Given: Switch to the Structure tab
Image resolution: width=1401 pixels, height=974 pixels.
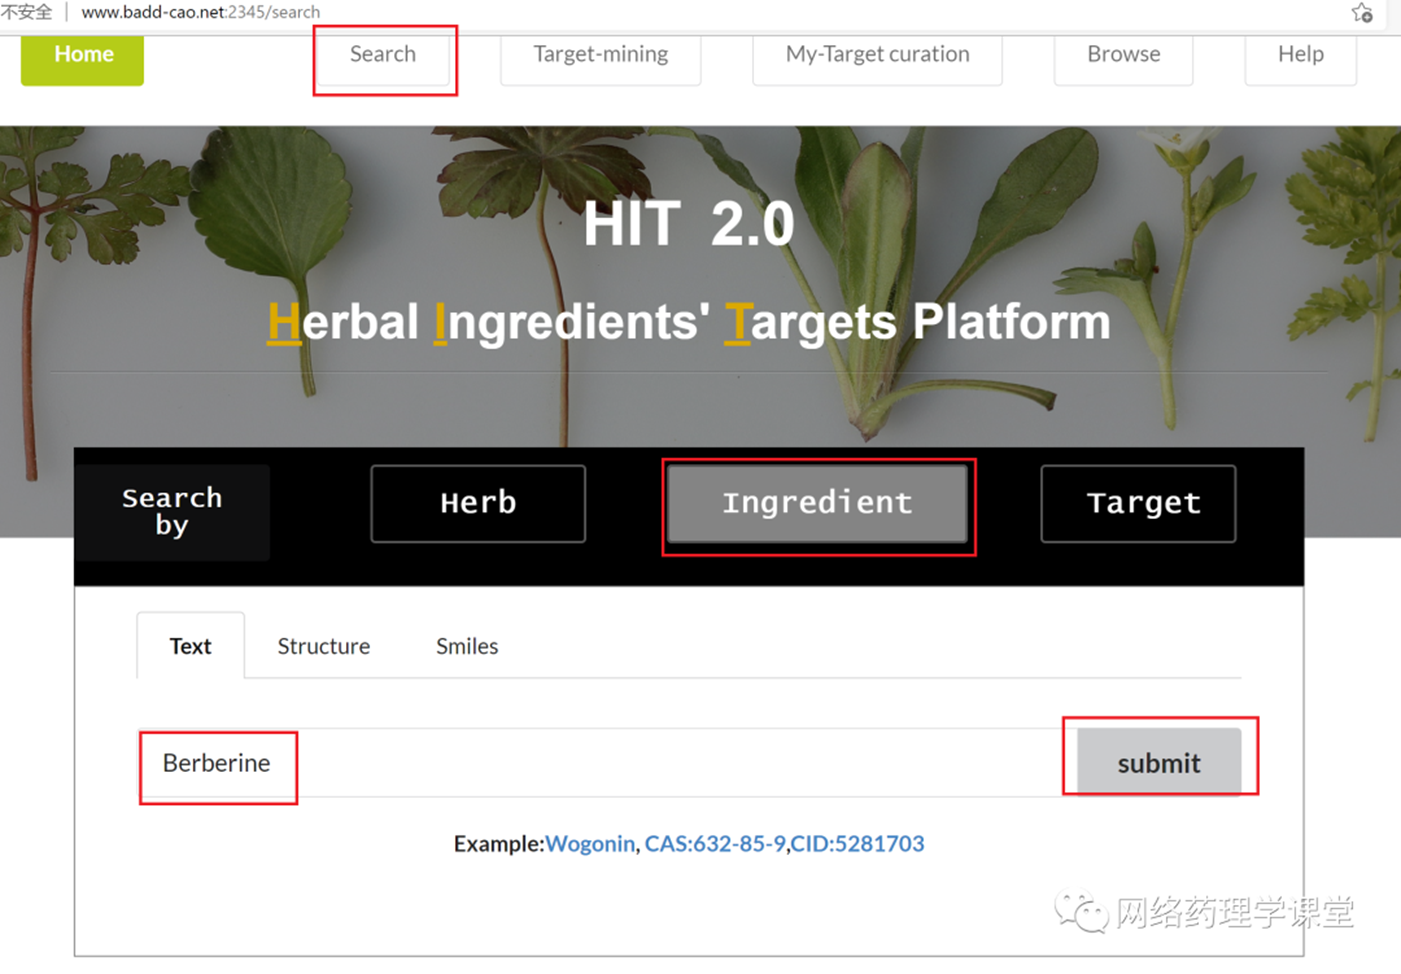Looking at the screenshot, I should pos(324,646).
